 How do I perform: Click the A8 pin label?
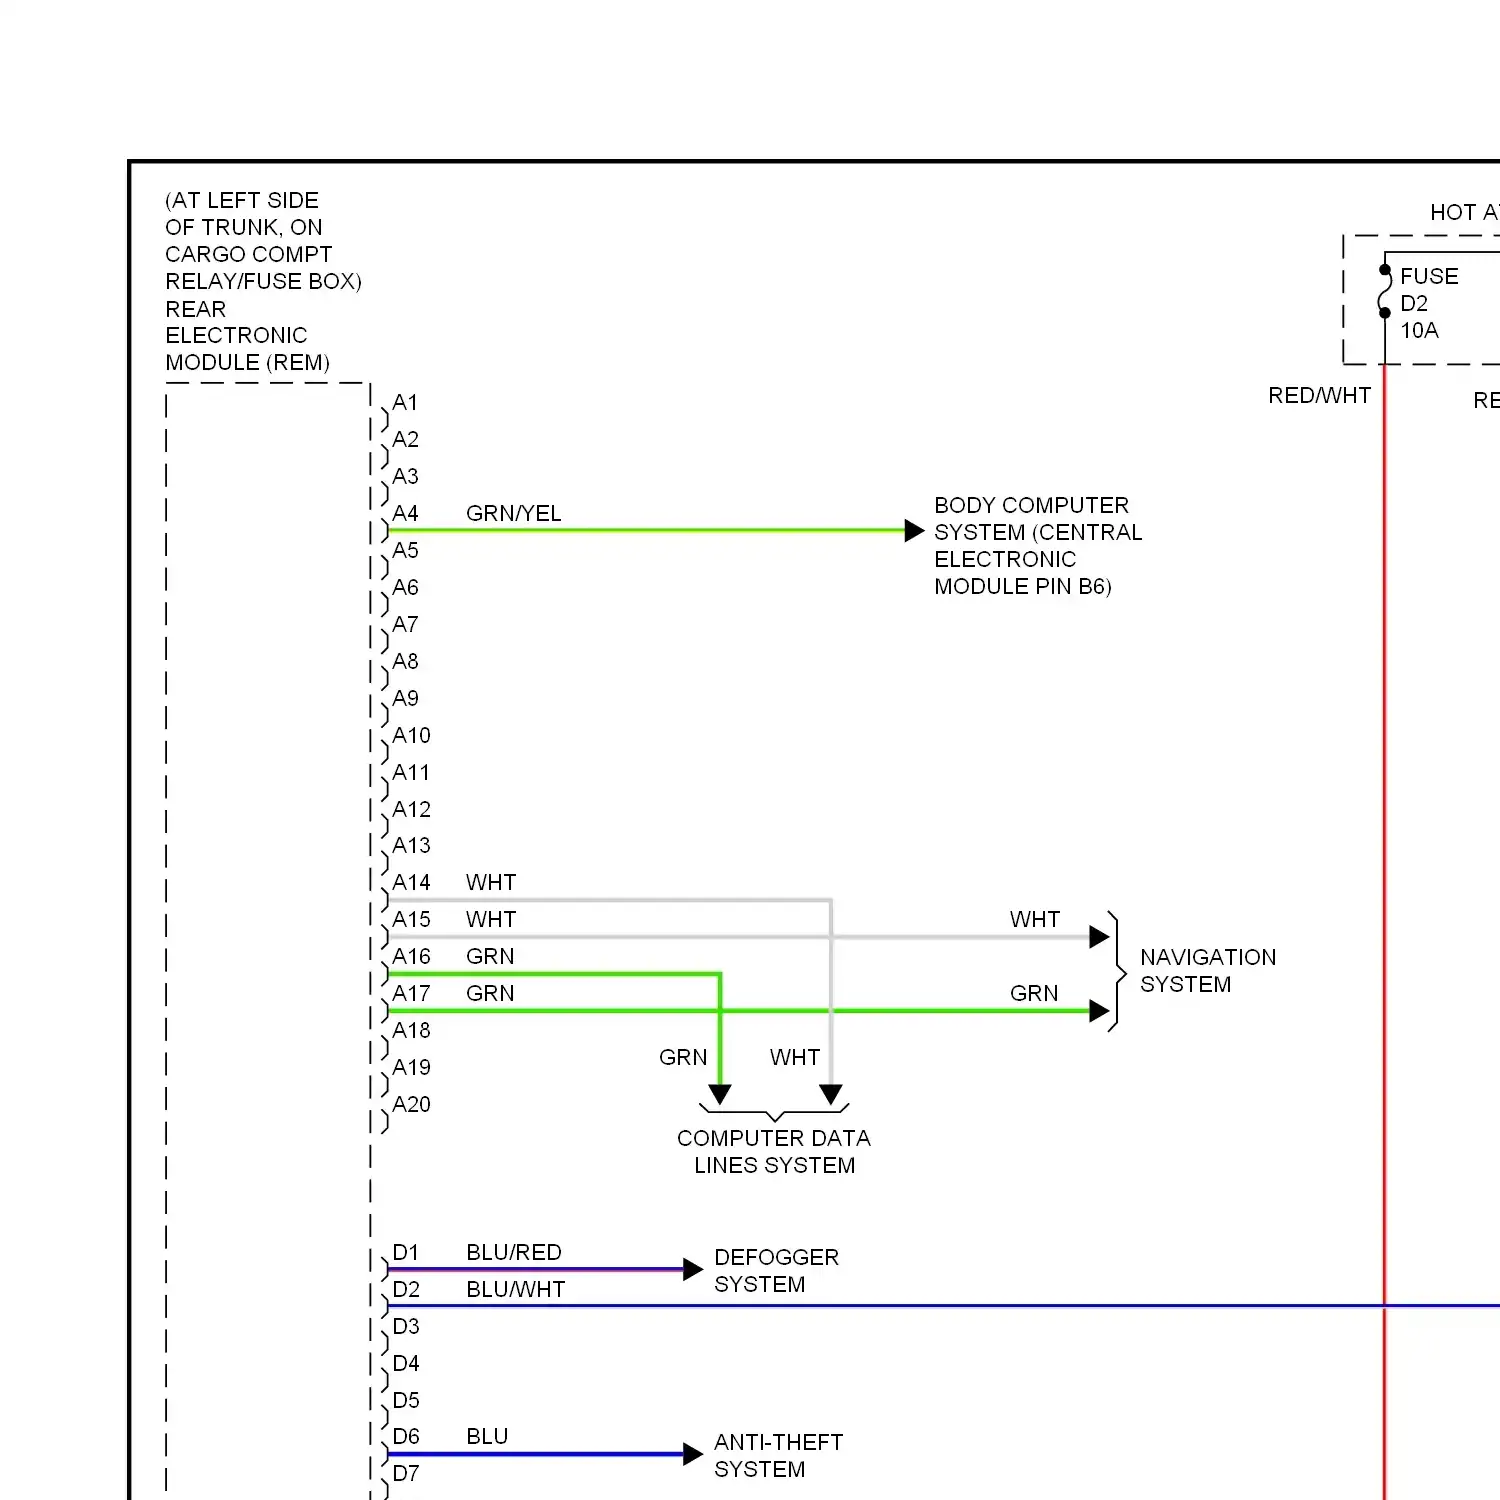pyautogui.click(x=405, y=662)
